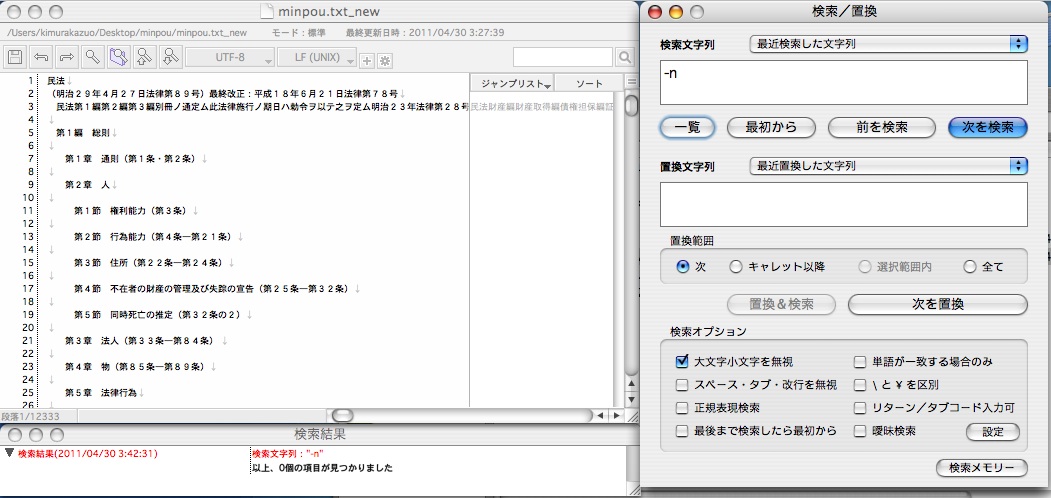Click line 25 text 第５章 法律行為
The image size is (1051, 498).
tap(101, 393)
